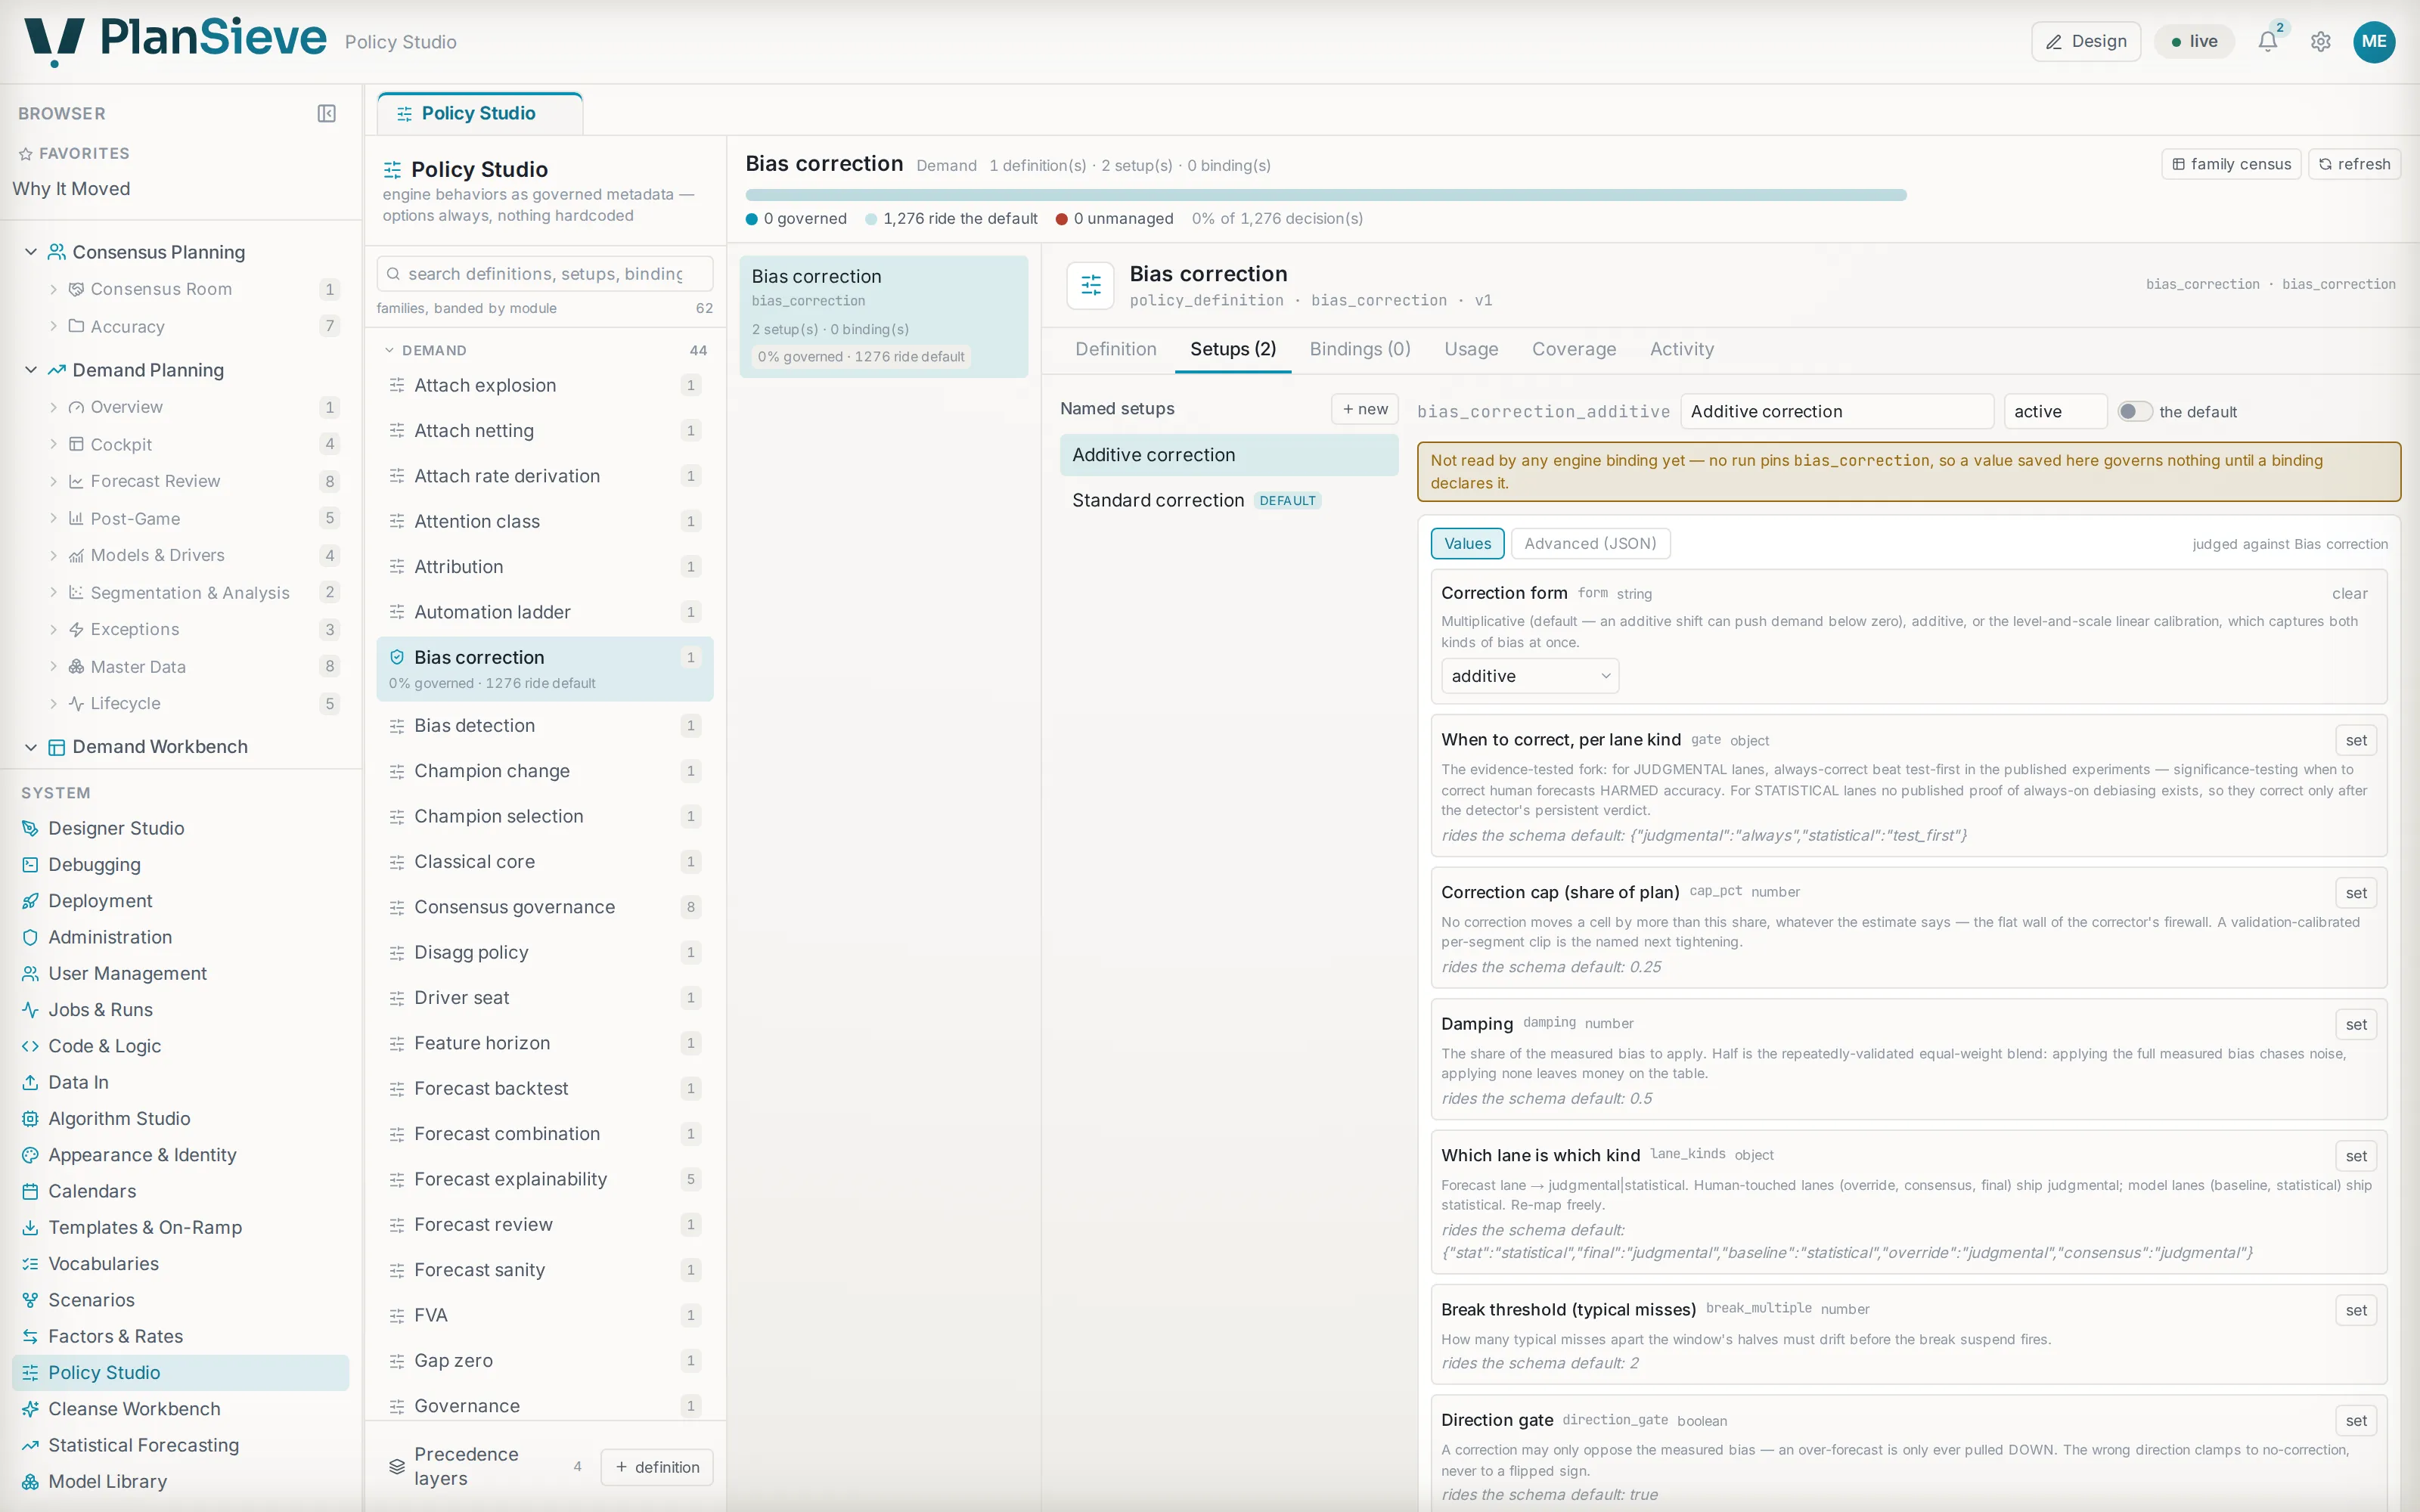2420x1512 pixels.
Task: Open Debugging in System list
Action: [x=94, y=864]
